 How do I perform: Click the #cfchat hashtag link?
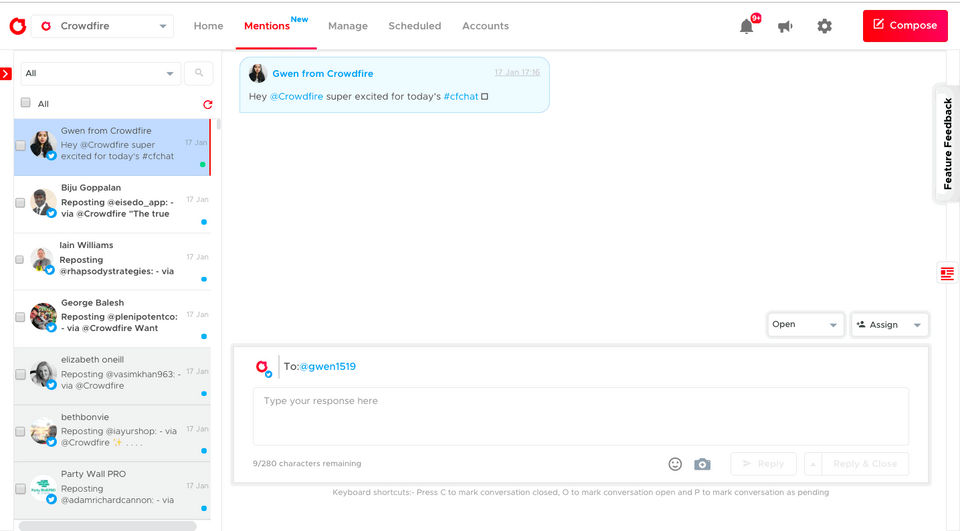coord(461,97)
